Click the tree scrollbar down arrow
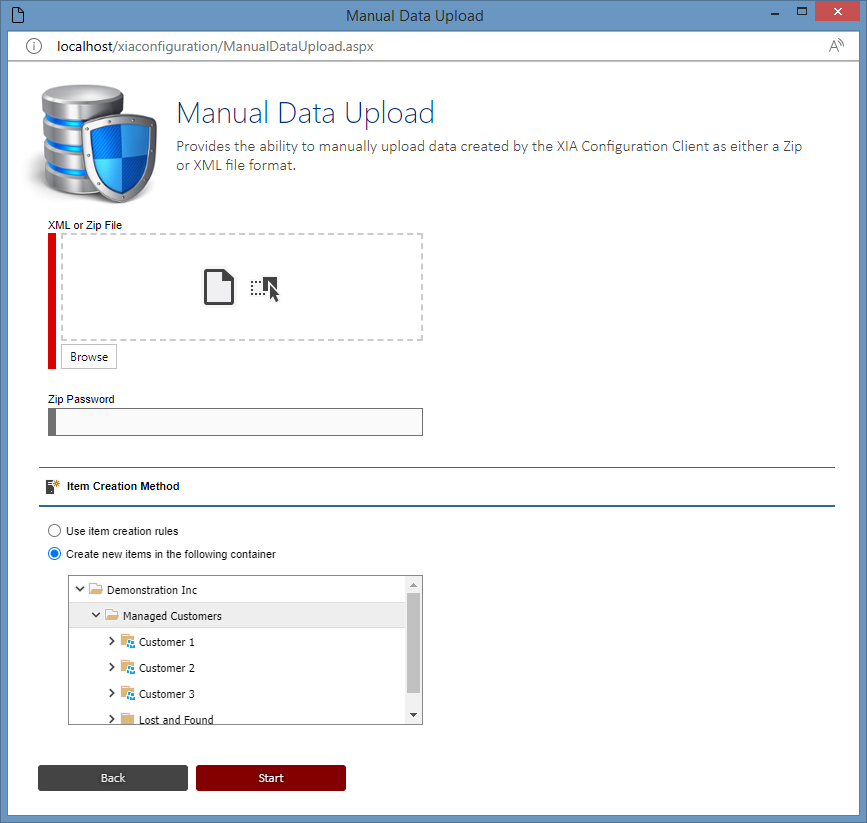Image resolution: width=867 pixels, height=823 pixels. pos(414,715)
